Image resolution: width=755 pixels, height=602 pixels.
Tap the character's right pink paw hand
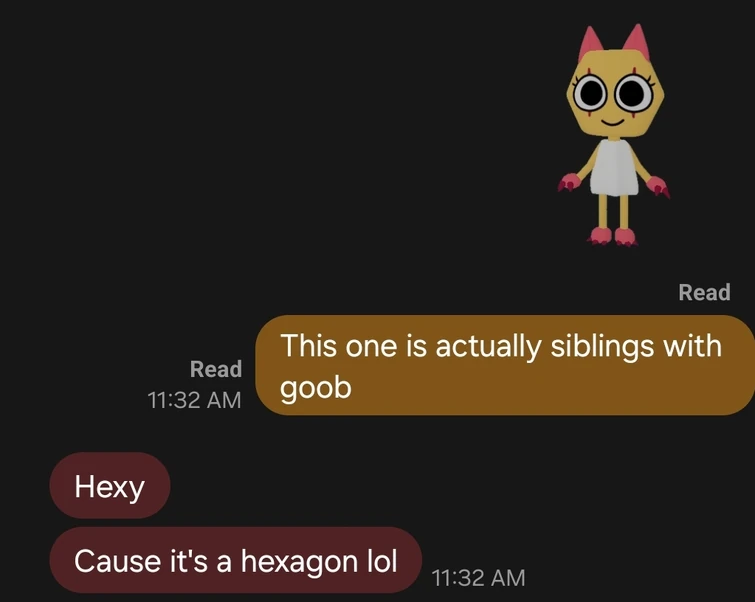tap(658, 186)
